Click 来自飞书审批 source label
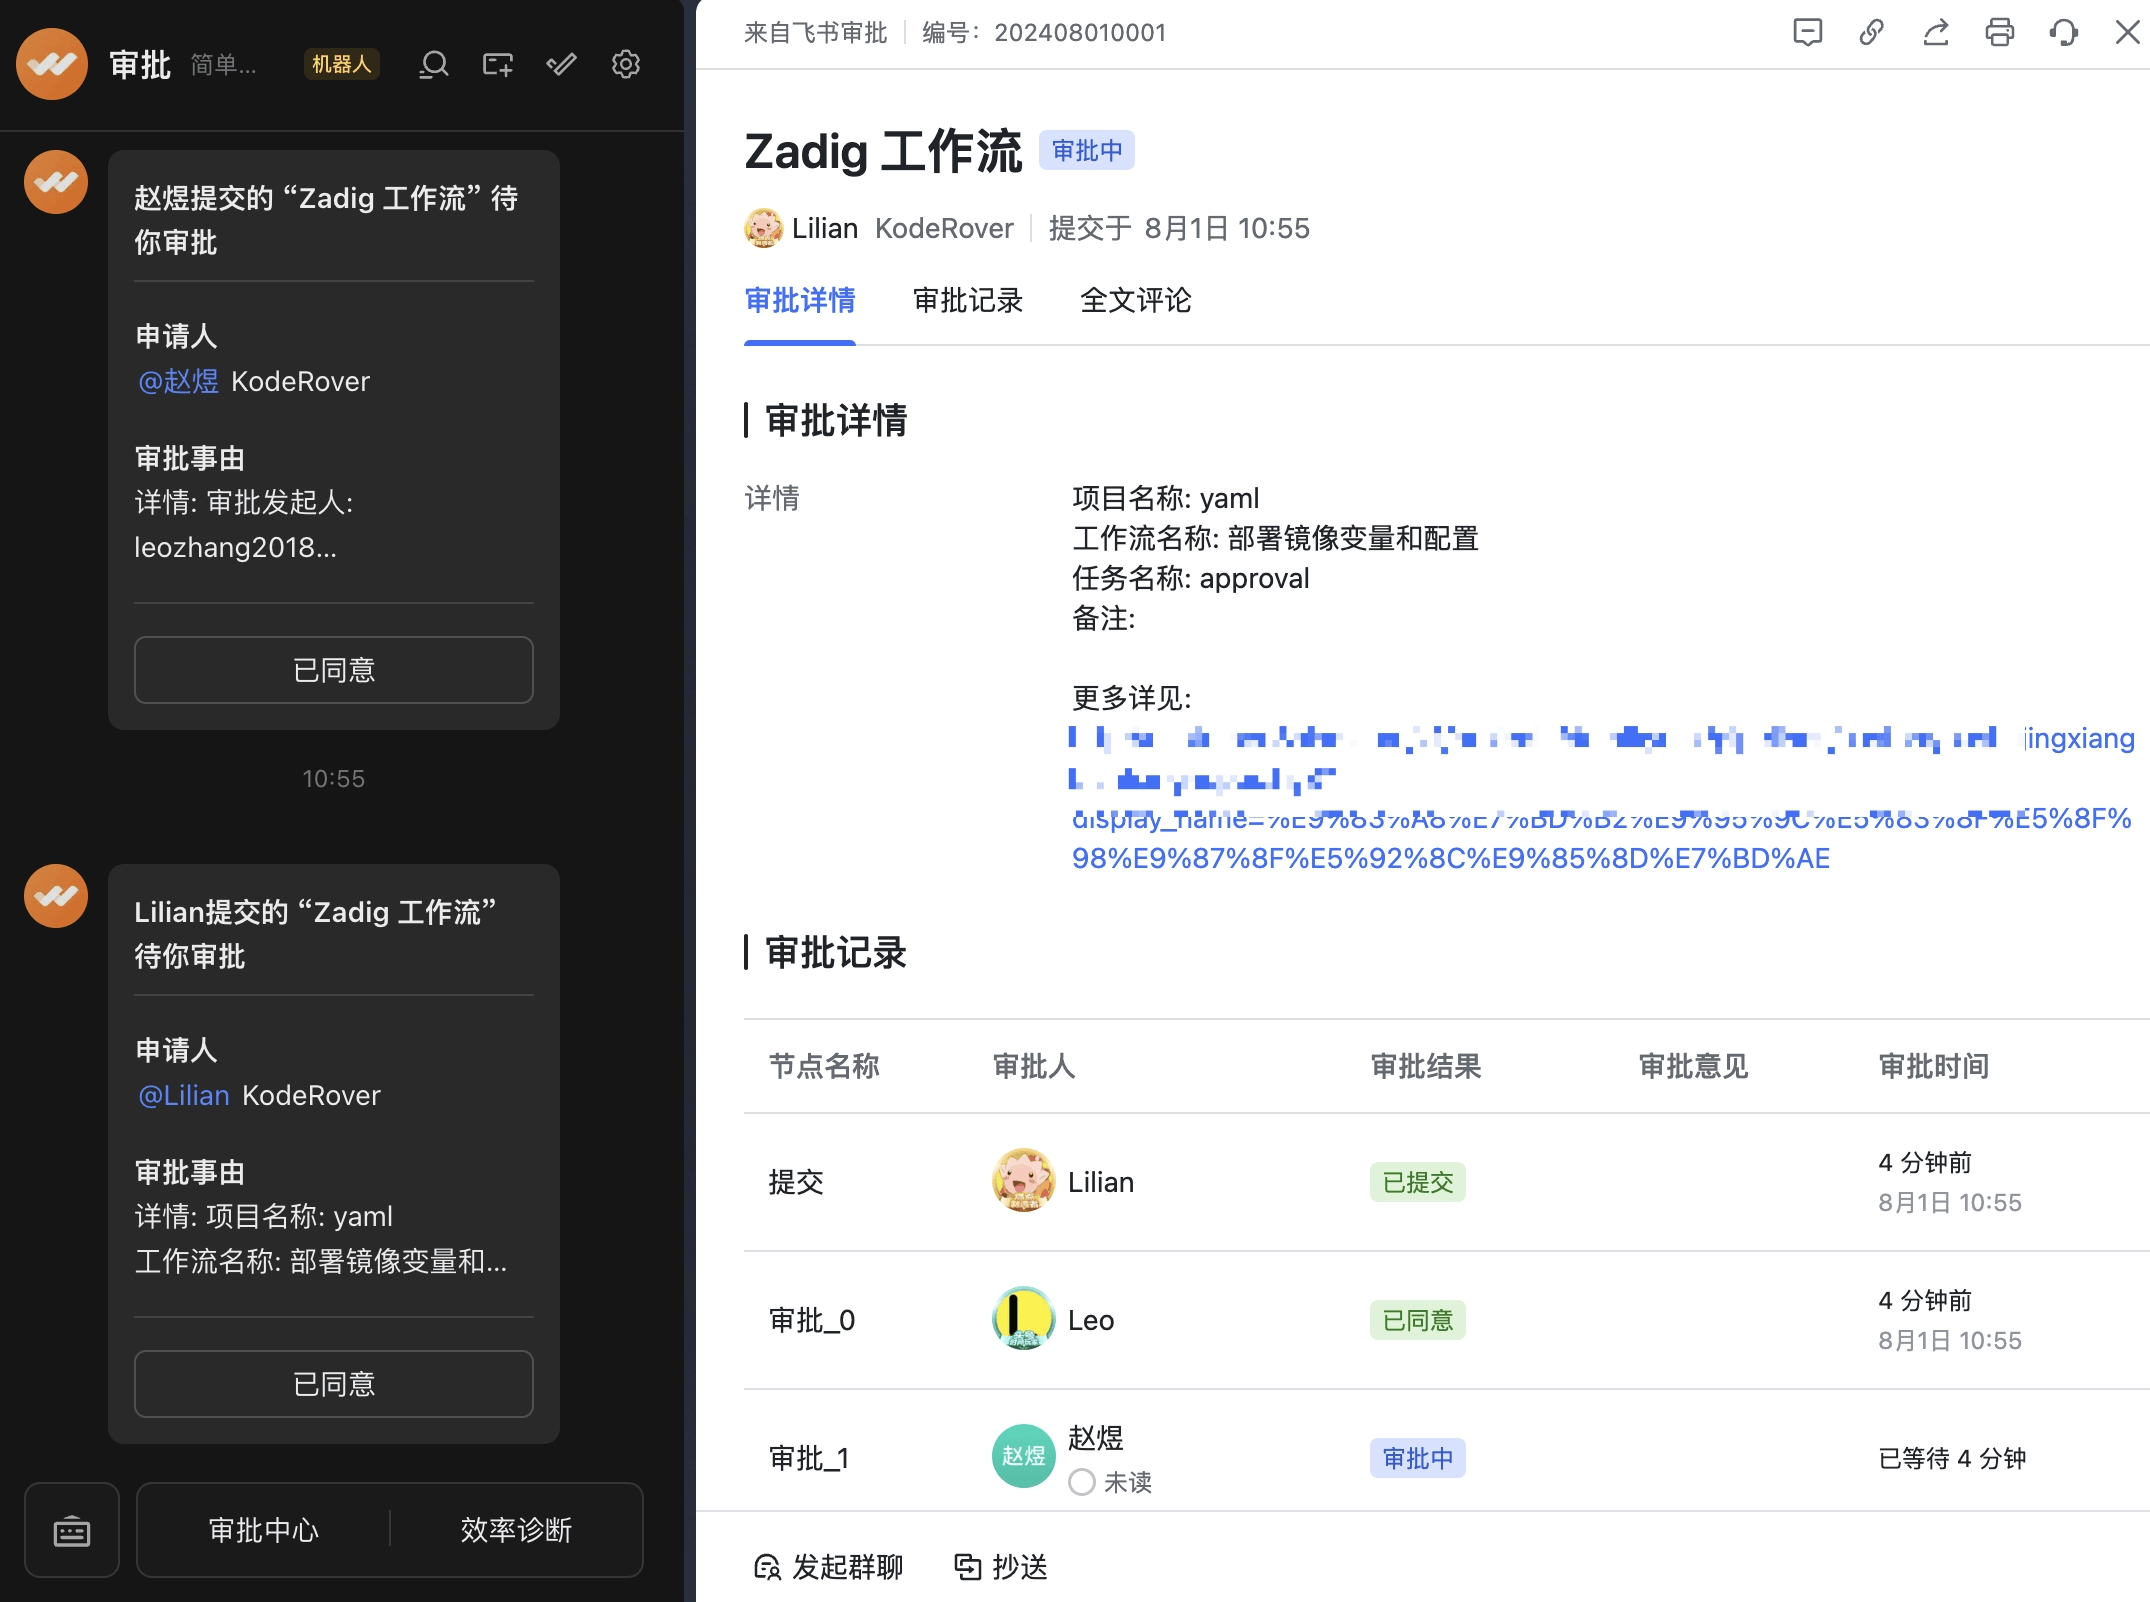The height and width of the screenshot is (1602, 2150). point(816,33)
